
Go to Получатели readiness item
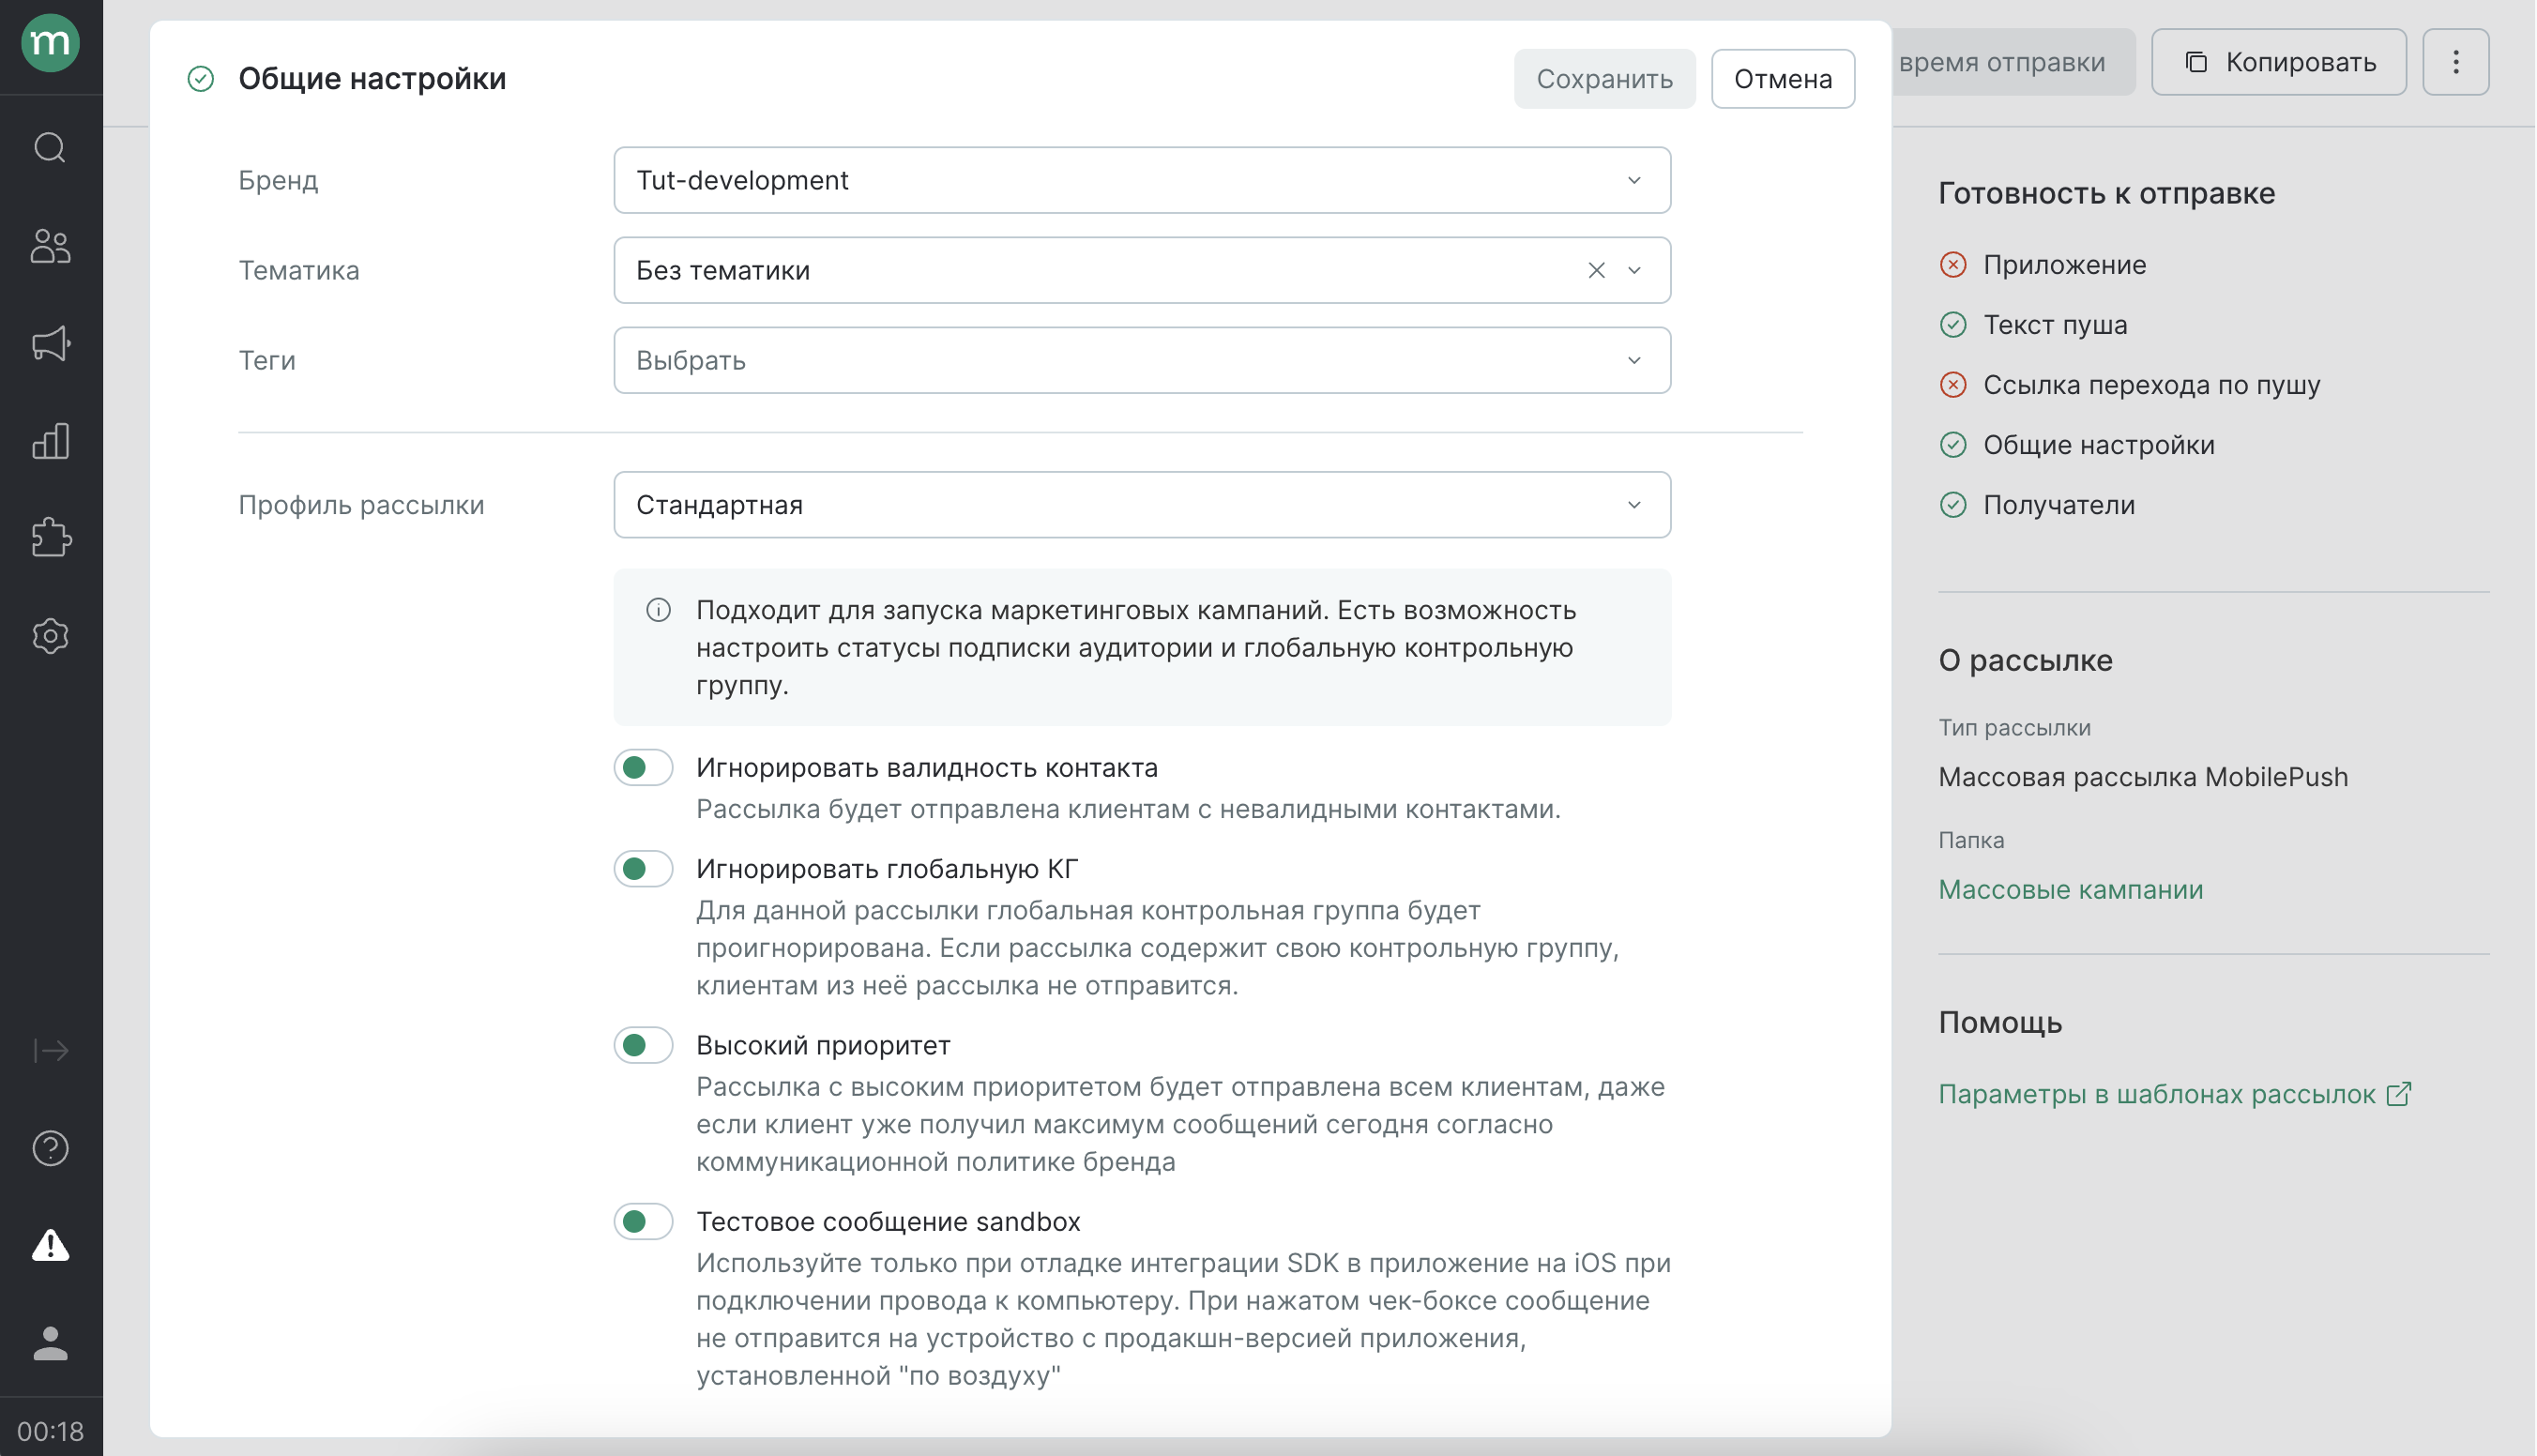[x=2059, y=505]
